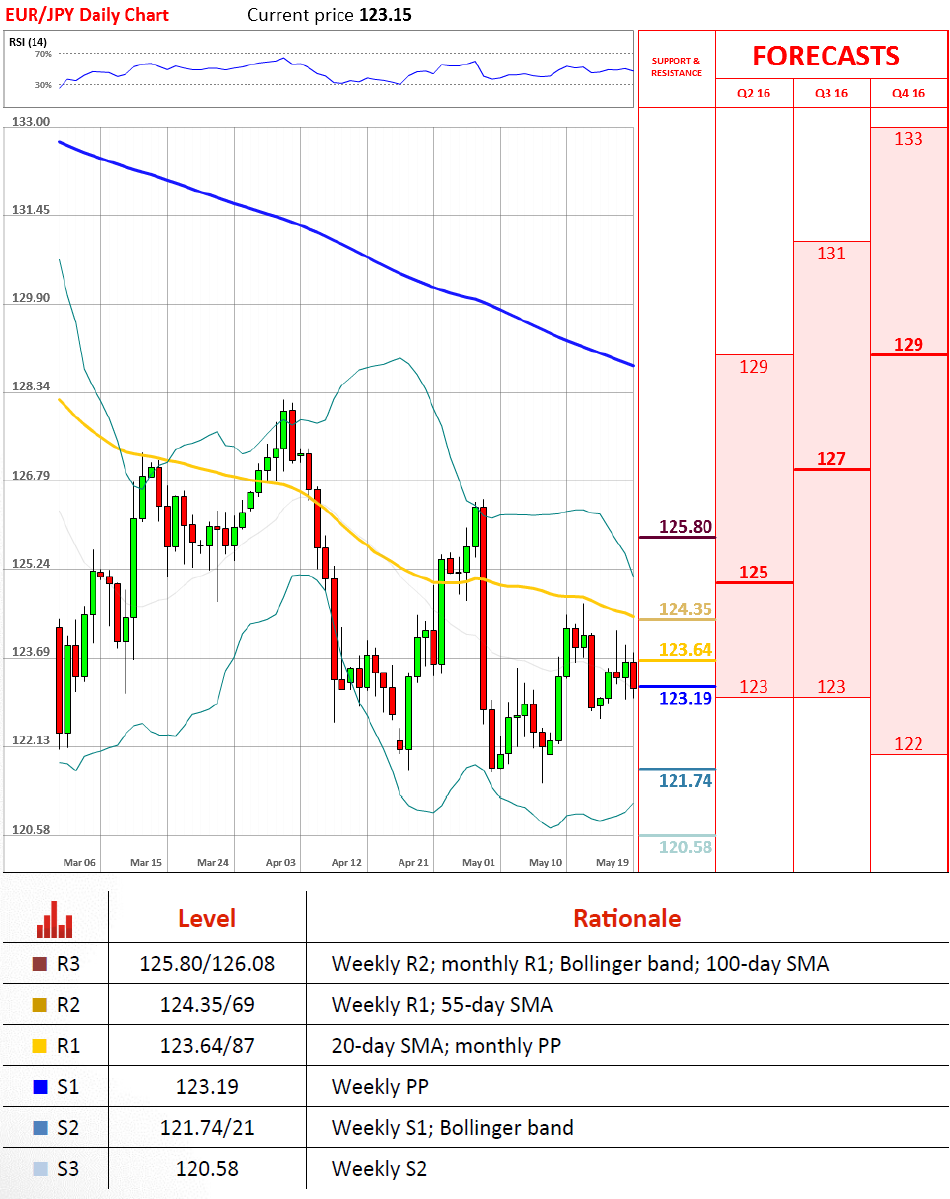Click the 20-day SMA; monthly PP rationale
This screenshot has height=1199, width=950.
coord(446,1046)
